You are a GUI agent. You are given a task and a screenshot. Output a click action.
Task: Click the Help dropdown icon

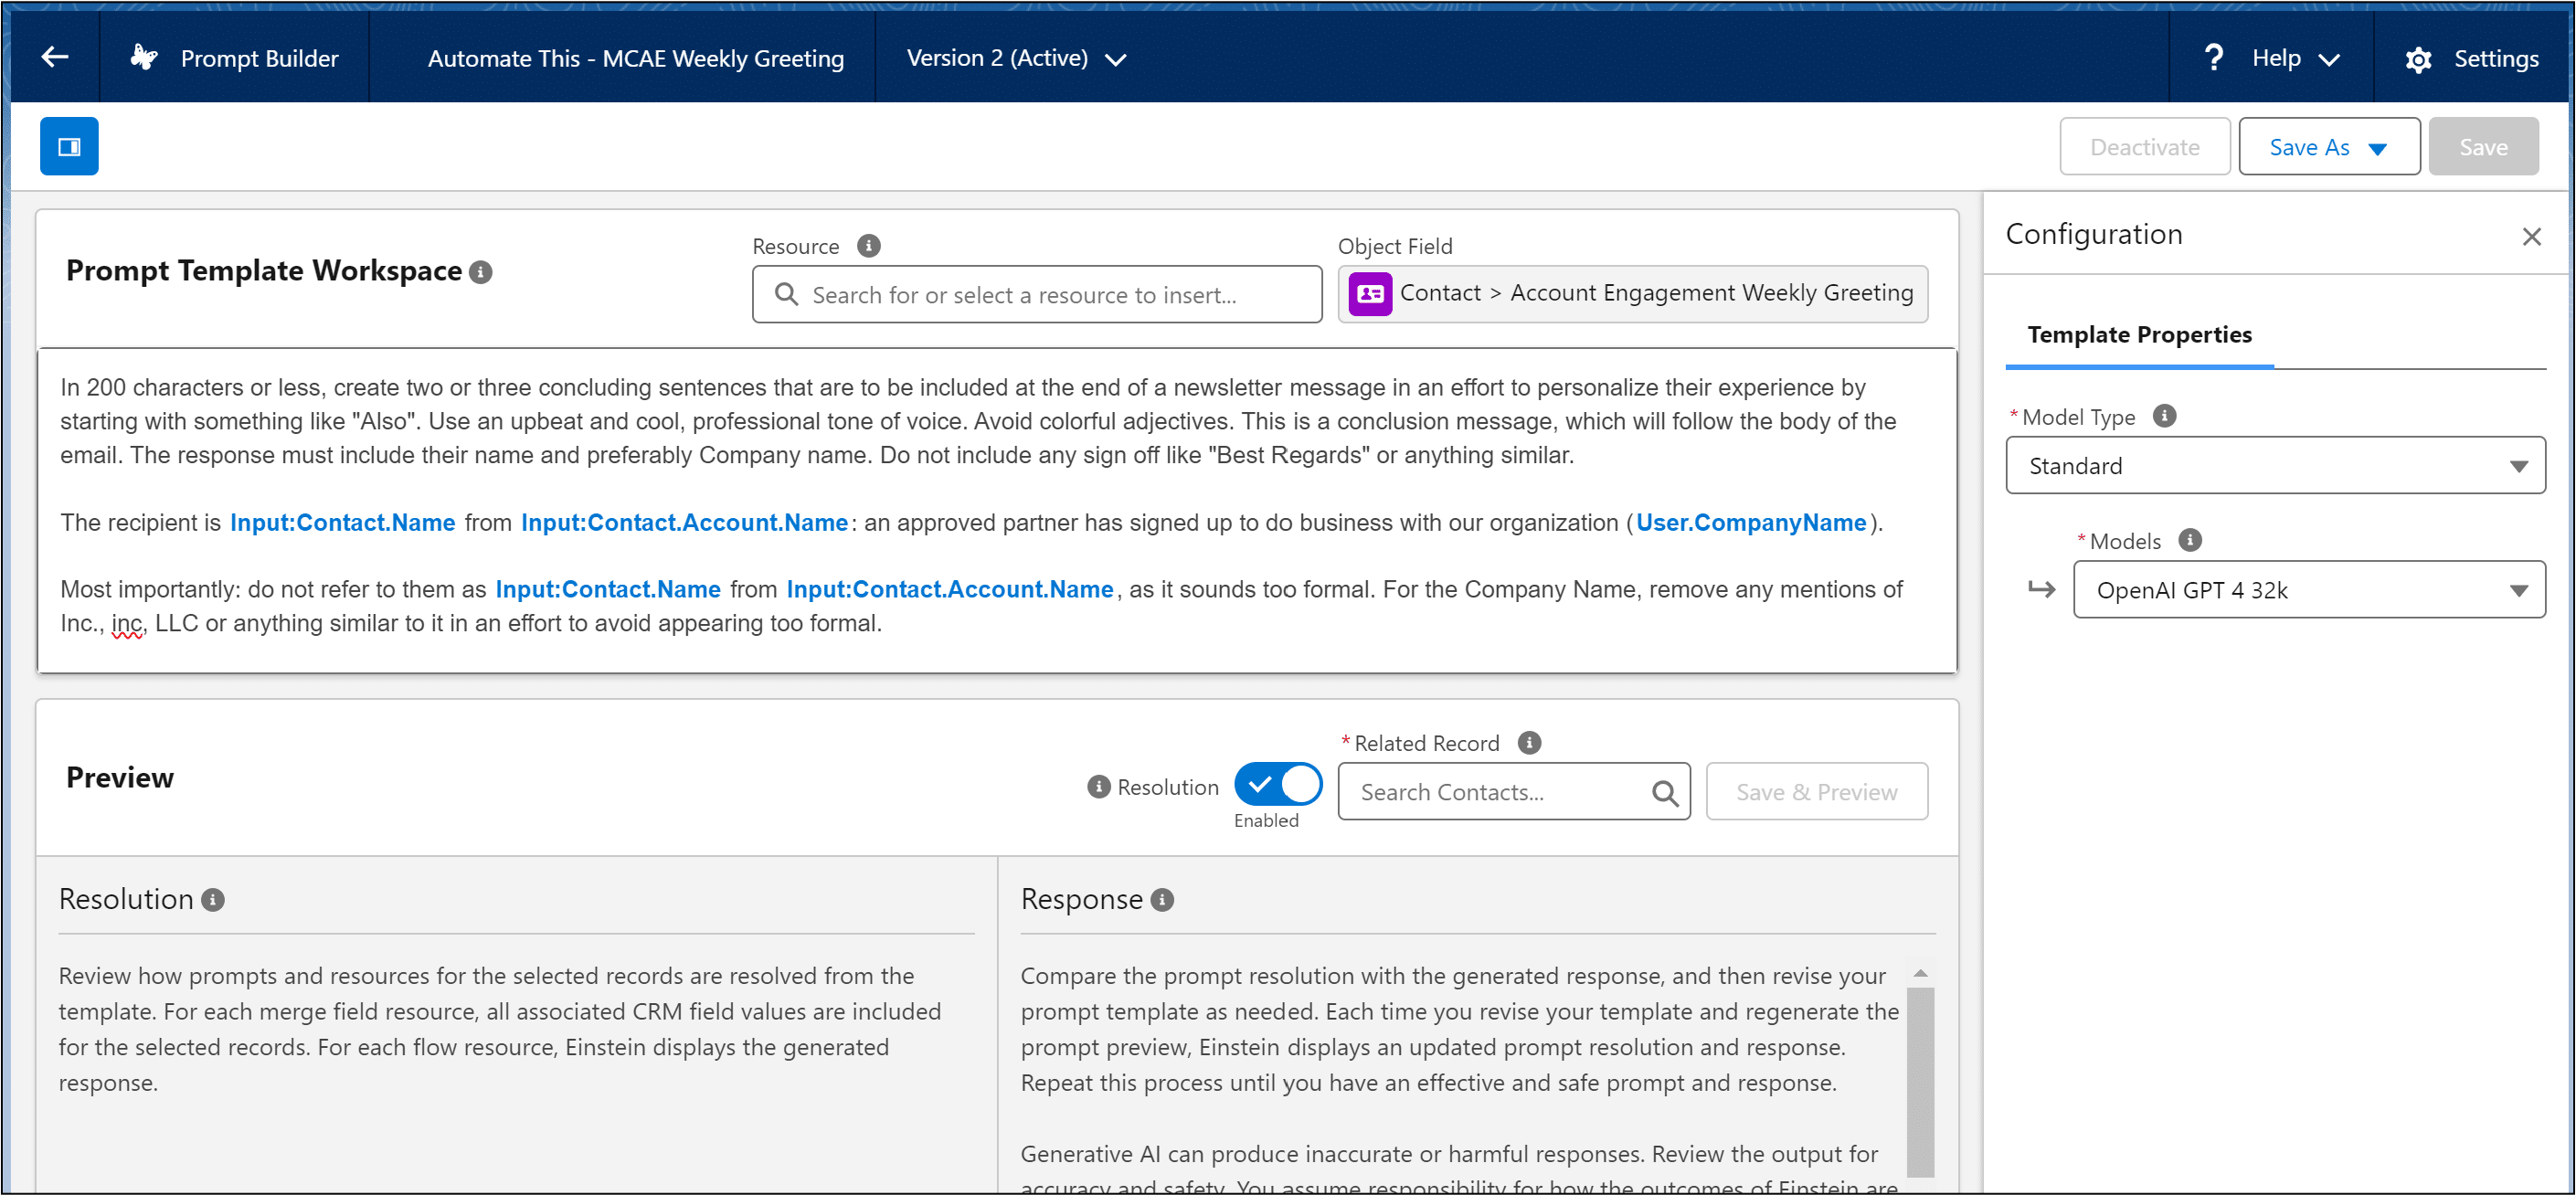(2335, 59)
